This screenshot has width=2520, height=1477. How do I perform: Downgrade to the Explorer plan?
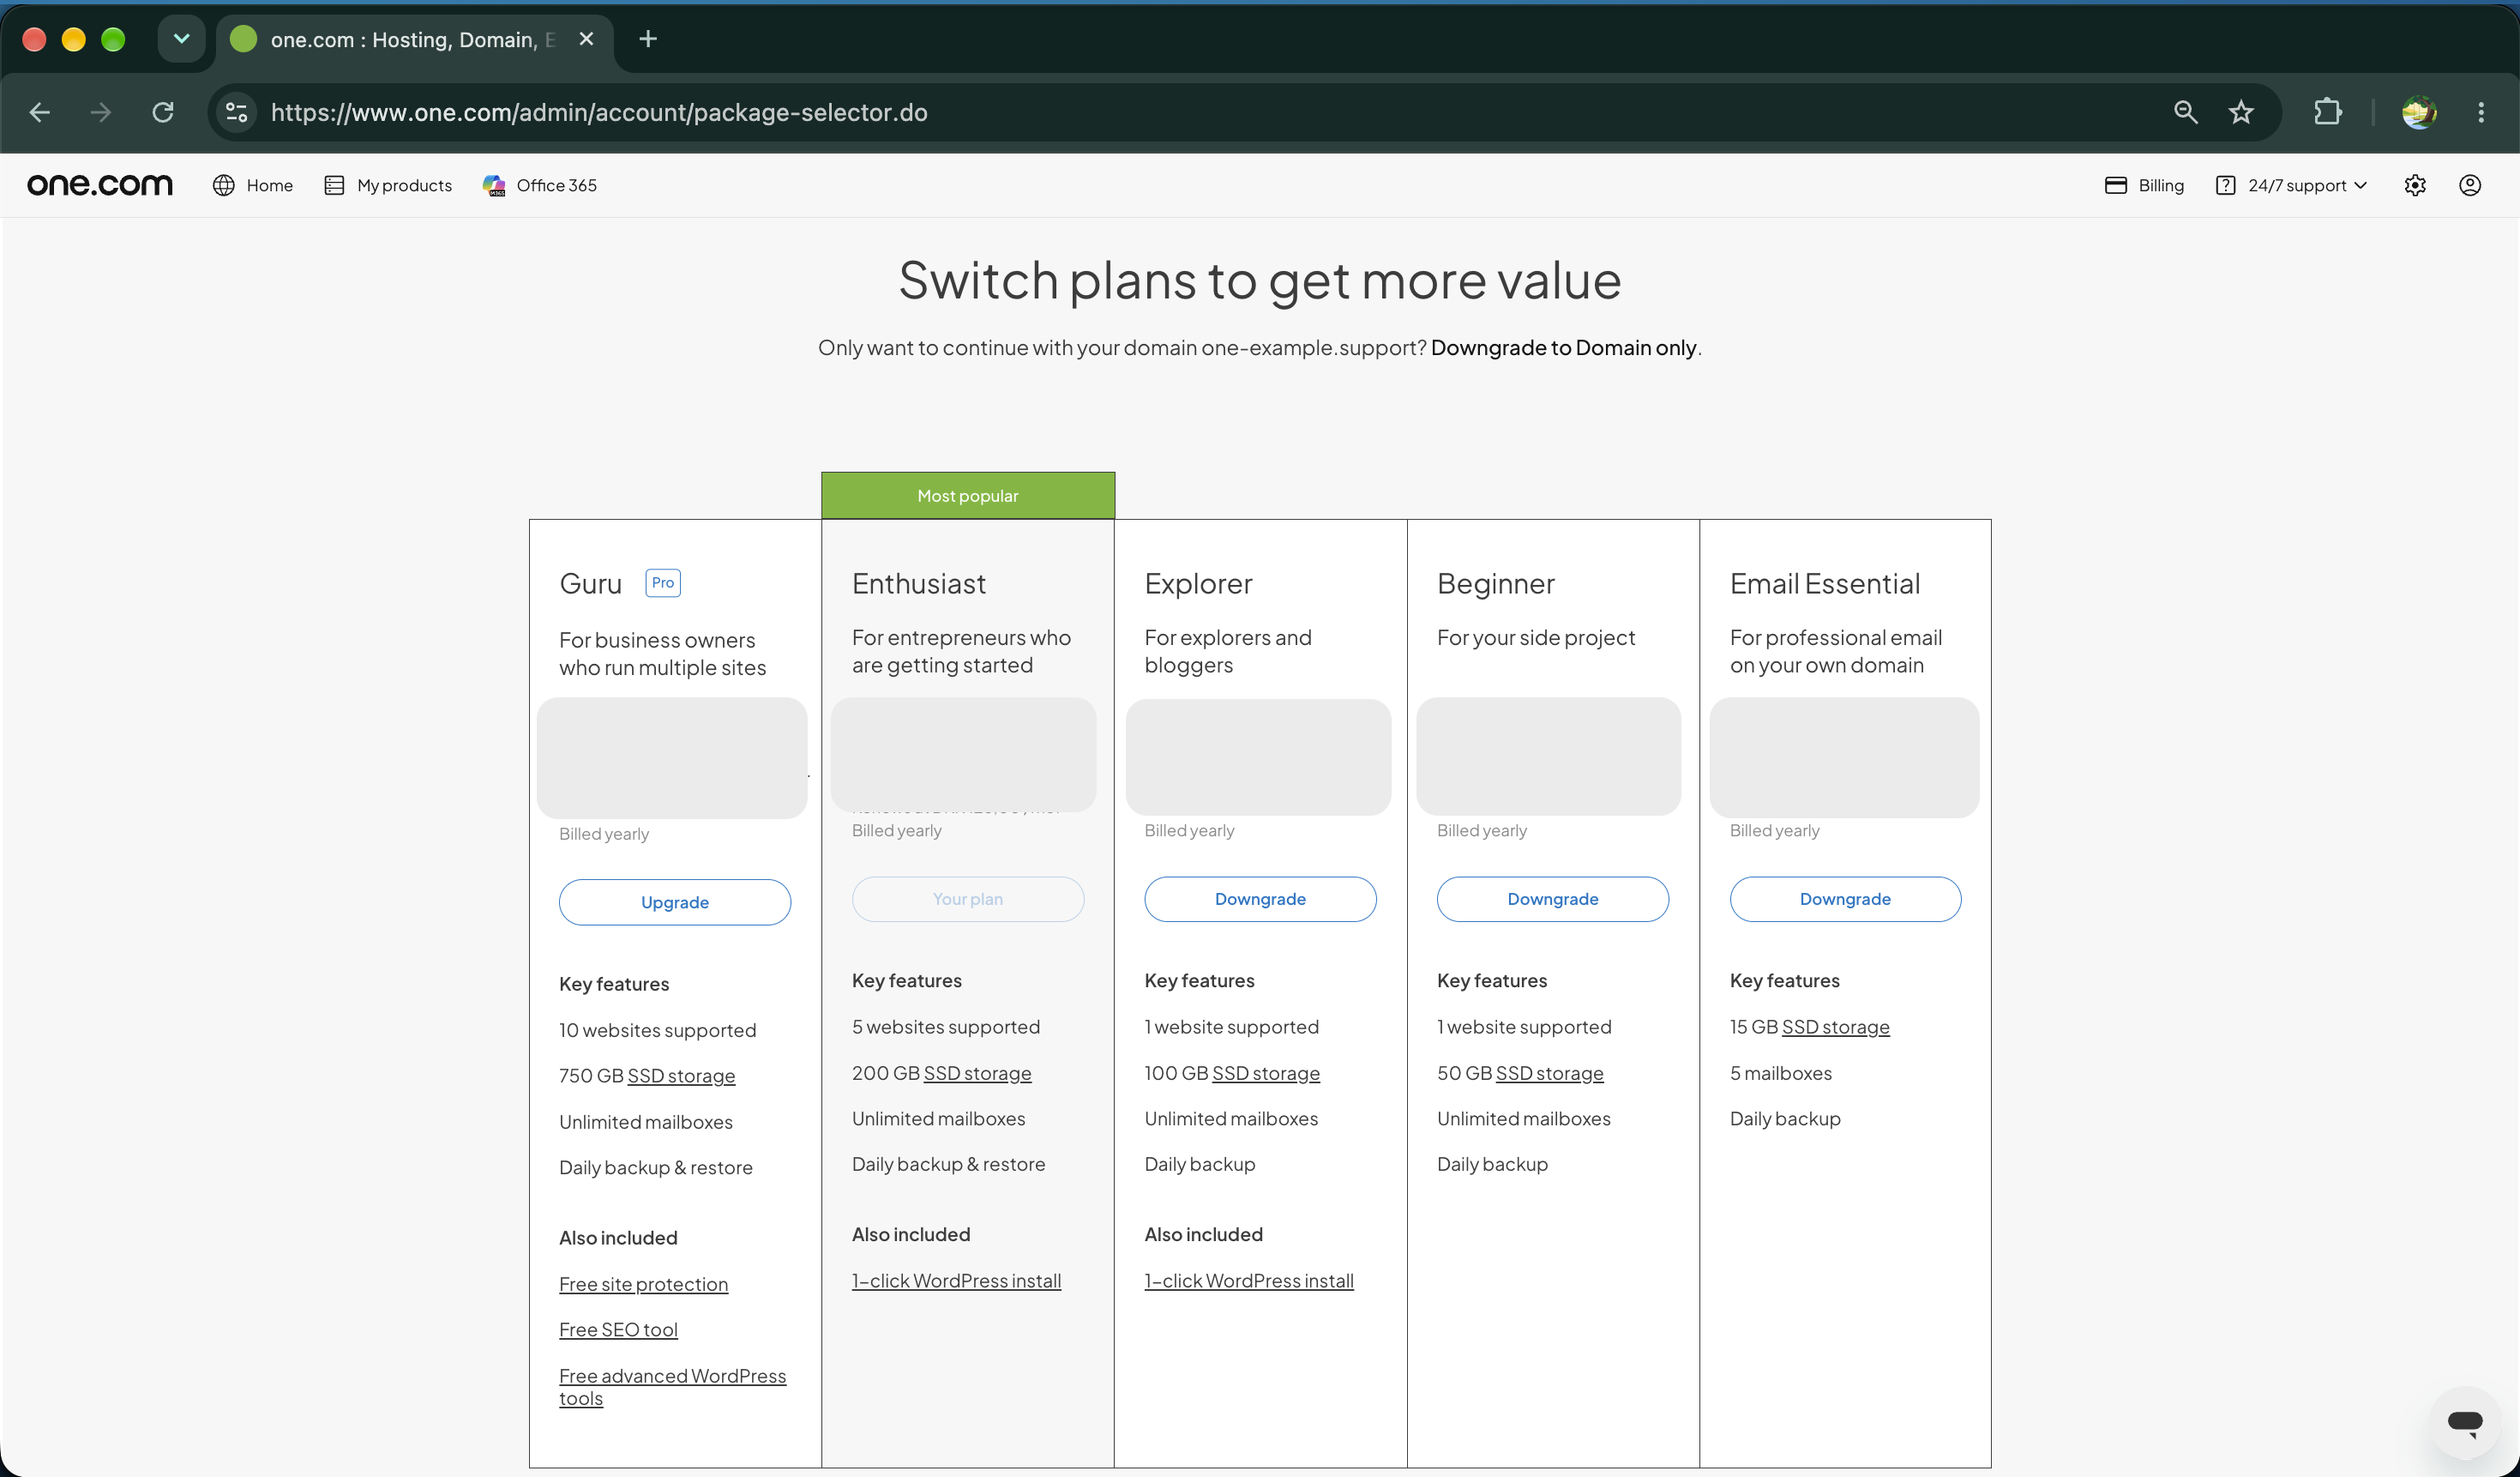[x=1260, y=899]
